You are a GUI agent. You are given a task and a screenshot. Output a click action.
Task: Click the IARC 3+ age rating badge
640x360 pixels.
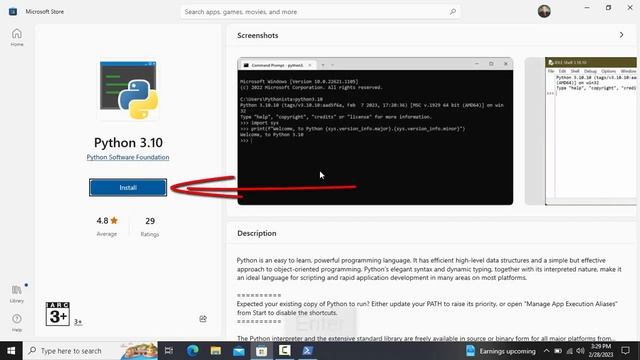(58, 314)
